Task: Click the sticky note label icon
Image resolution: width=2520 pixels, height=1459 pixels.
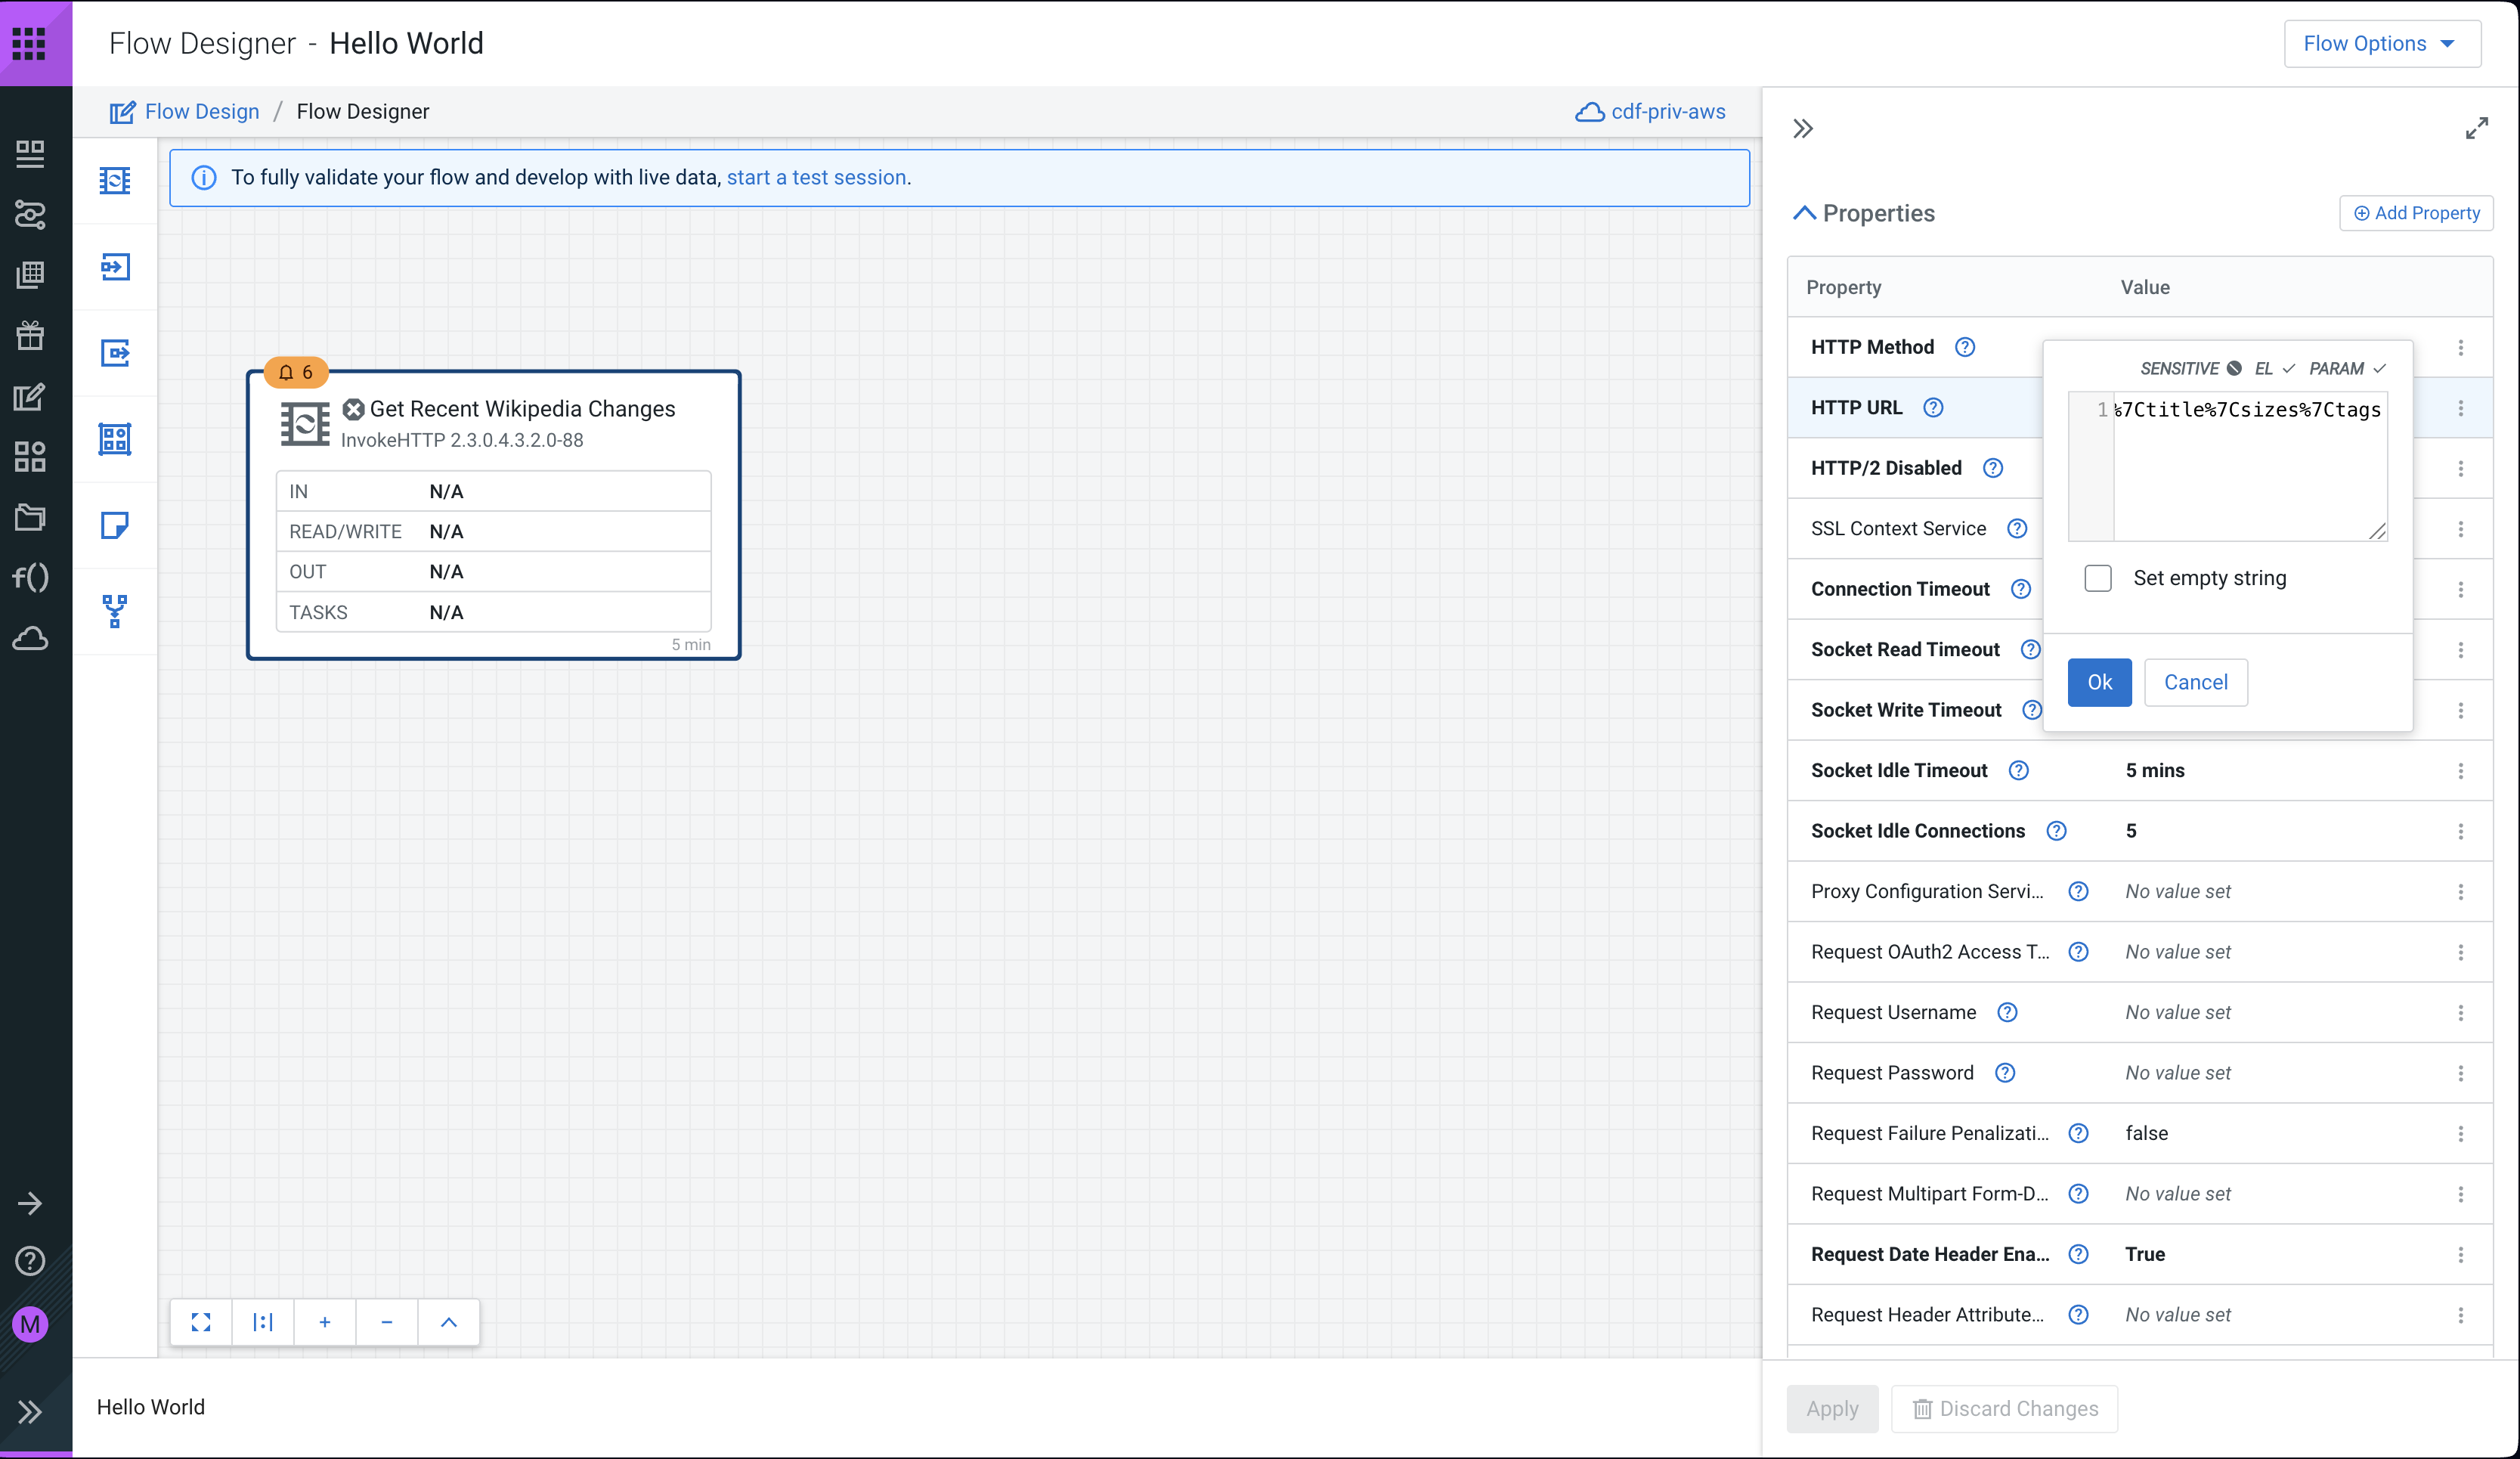Action: pos(115,525)
